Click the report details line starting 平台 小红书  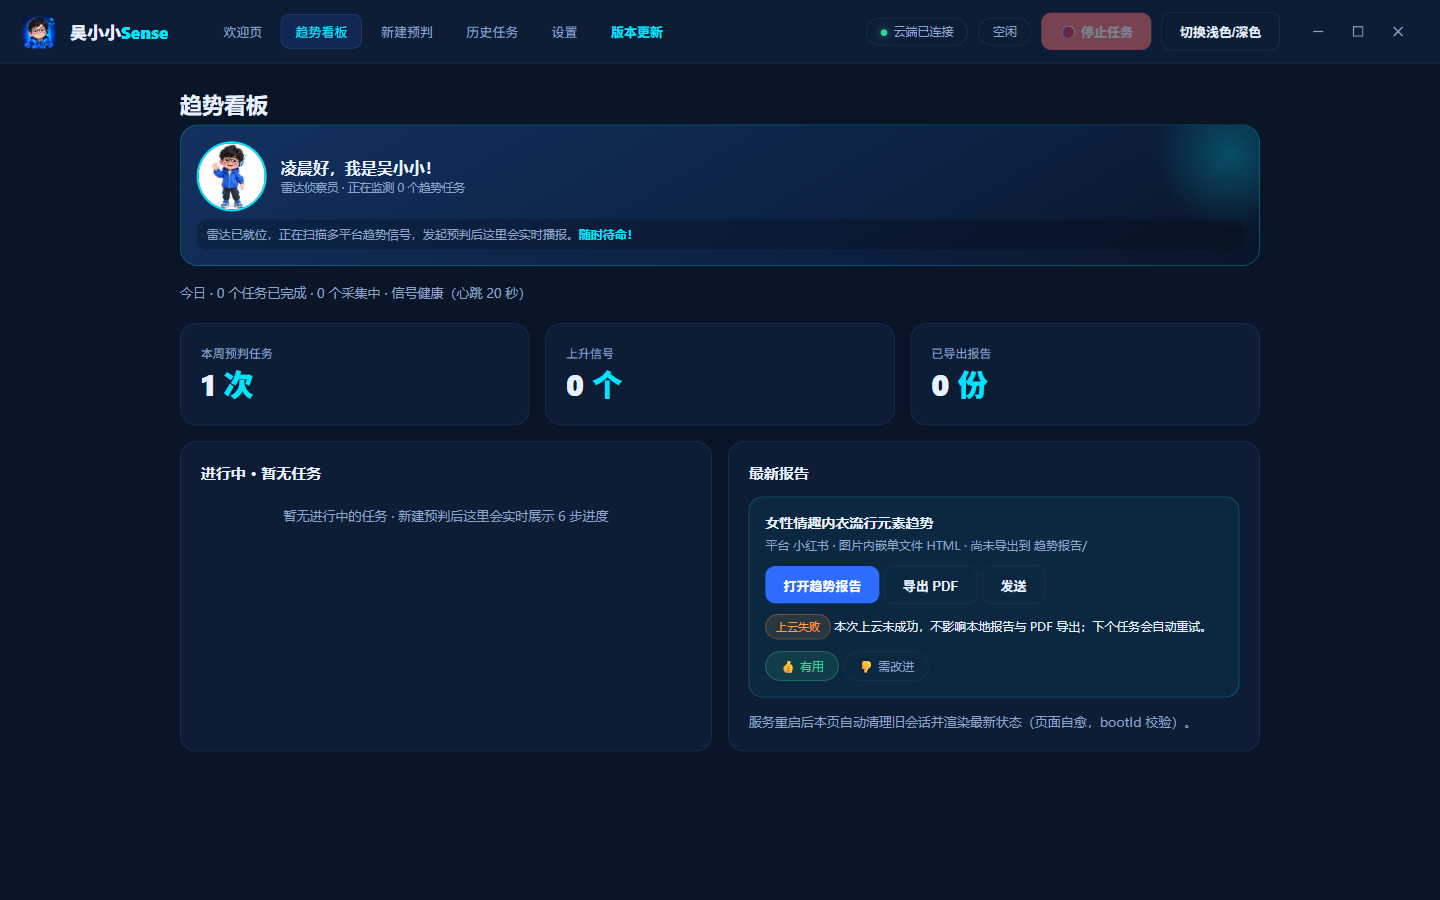pyautogui.click(x=926, y=546)
